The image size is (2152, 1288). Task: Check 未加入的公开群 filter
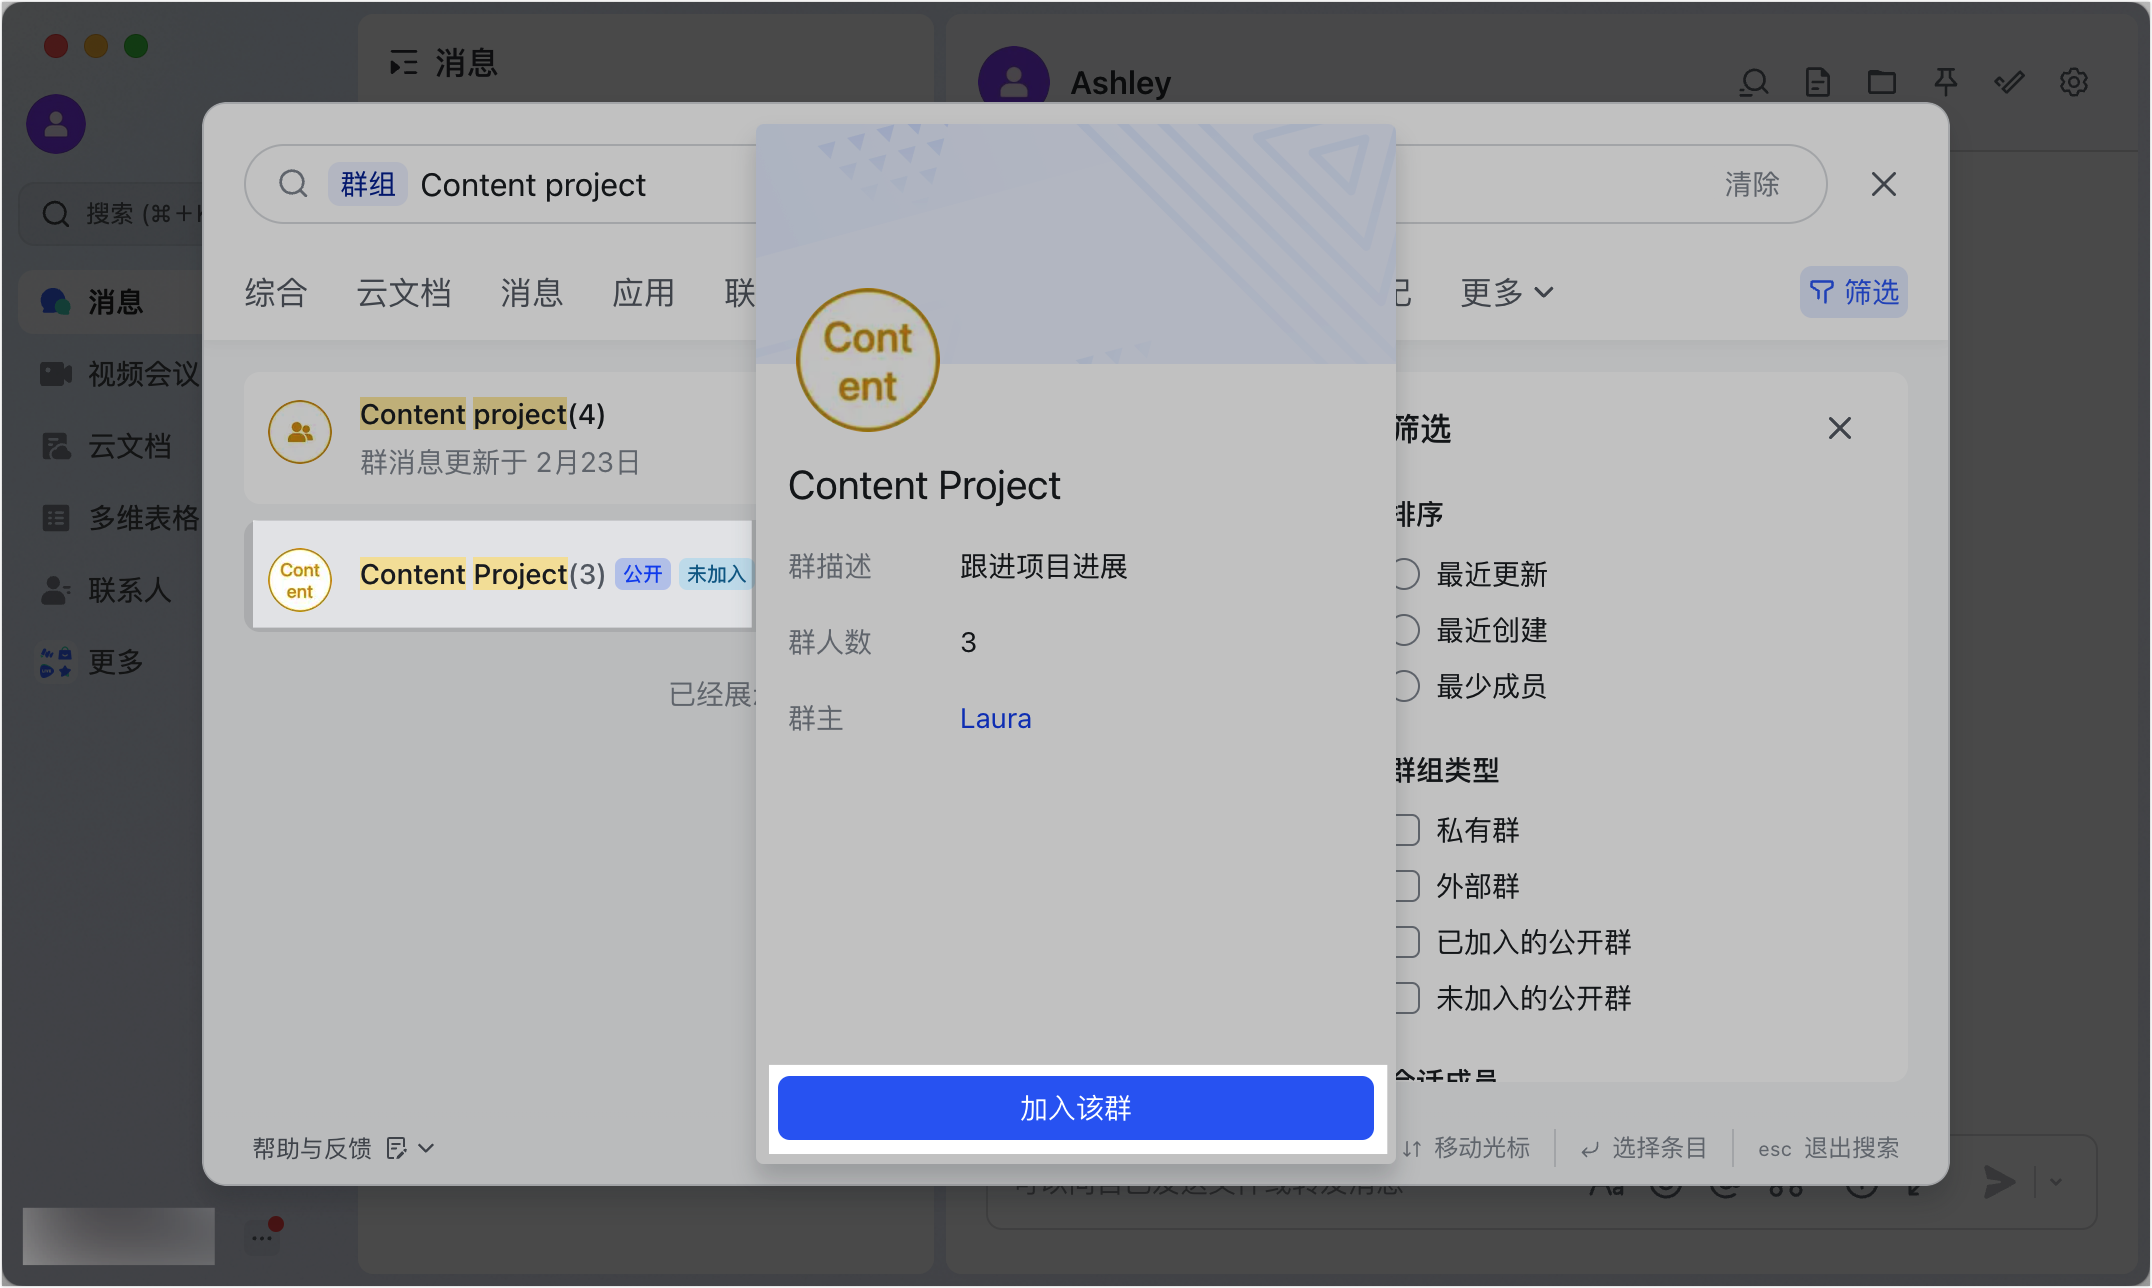(x=1406, y=998)
